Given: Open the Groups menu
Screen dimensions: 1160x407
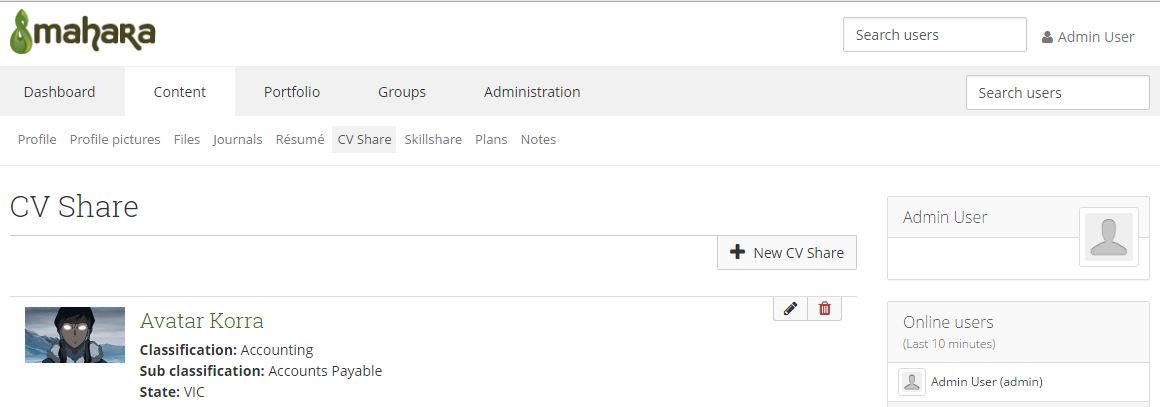Looking at the screenshot, I should [402, 92].
